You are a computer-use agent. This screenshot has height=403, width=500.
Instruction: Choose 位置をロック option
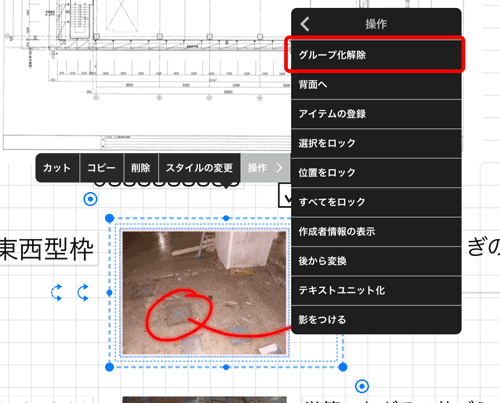[x=376, y=173]
